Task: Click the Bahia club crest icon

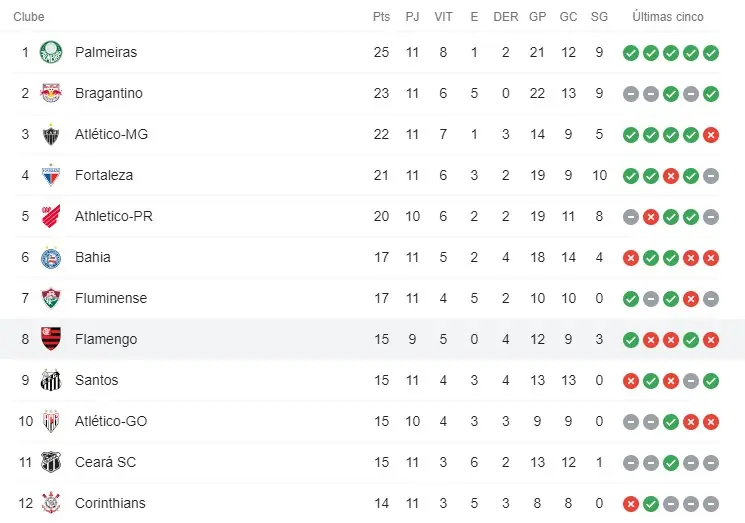Action: click(50, 257)
